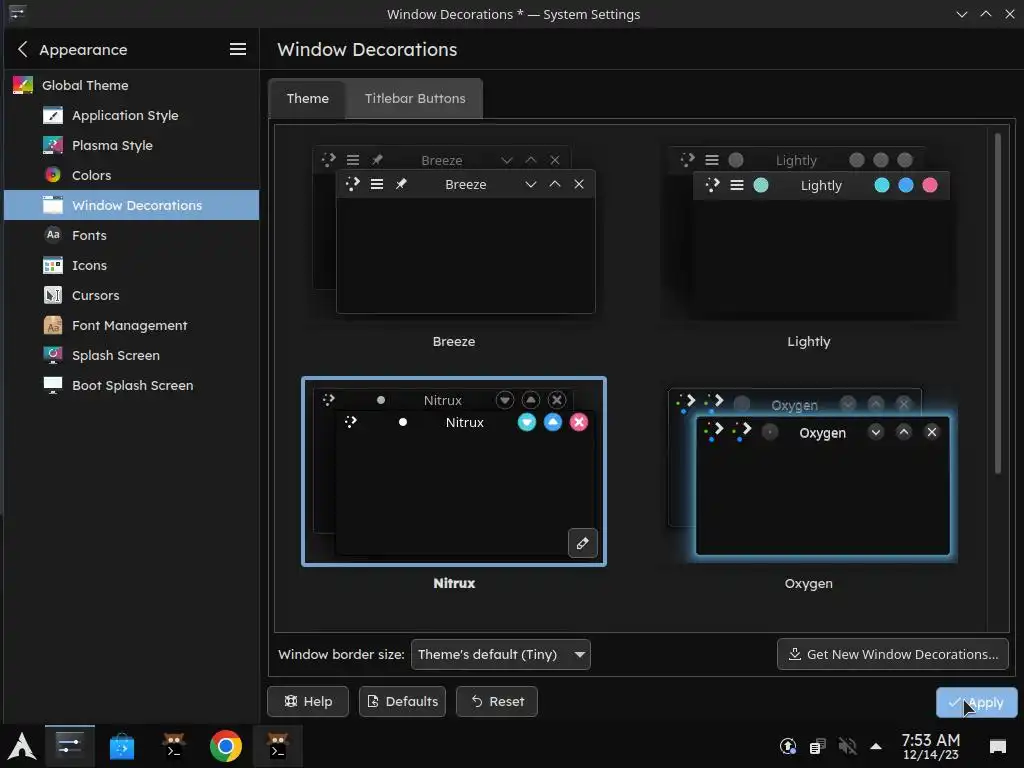Click the Fonts Aa icon
This screenshot has height=768, width=1024.
[53, 234]
